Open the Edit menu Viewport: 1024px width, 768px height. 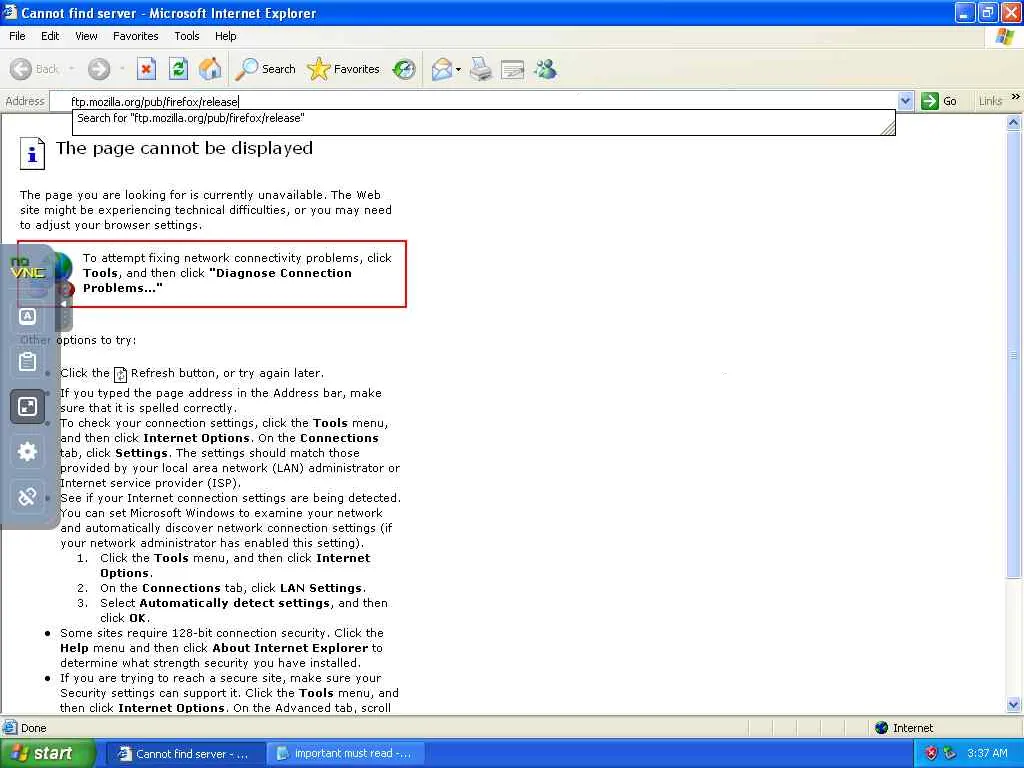click(50, 36)
